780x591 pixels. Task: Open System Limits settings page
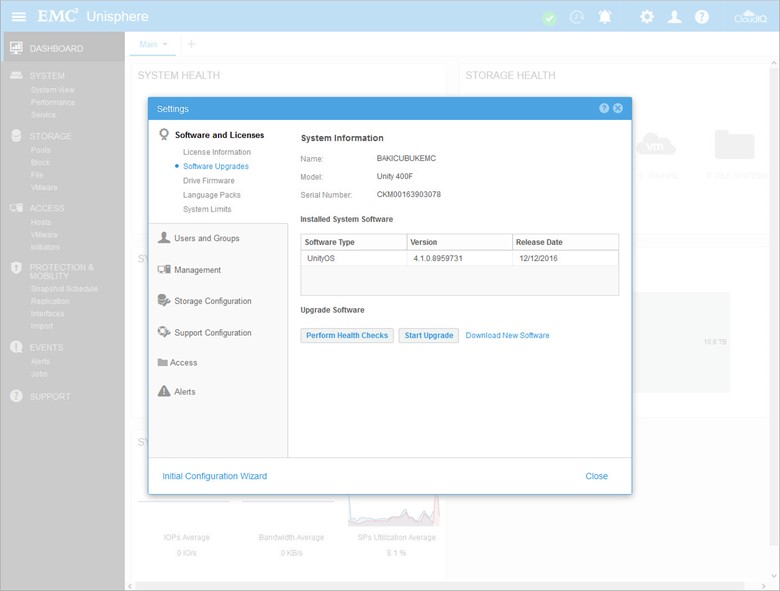(207, 209)
